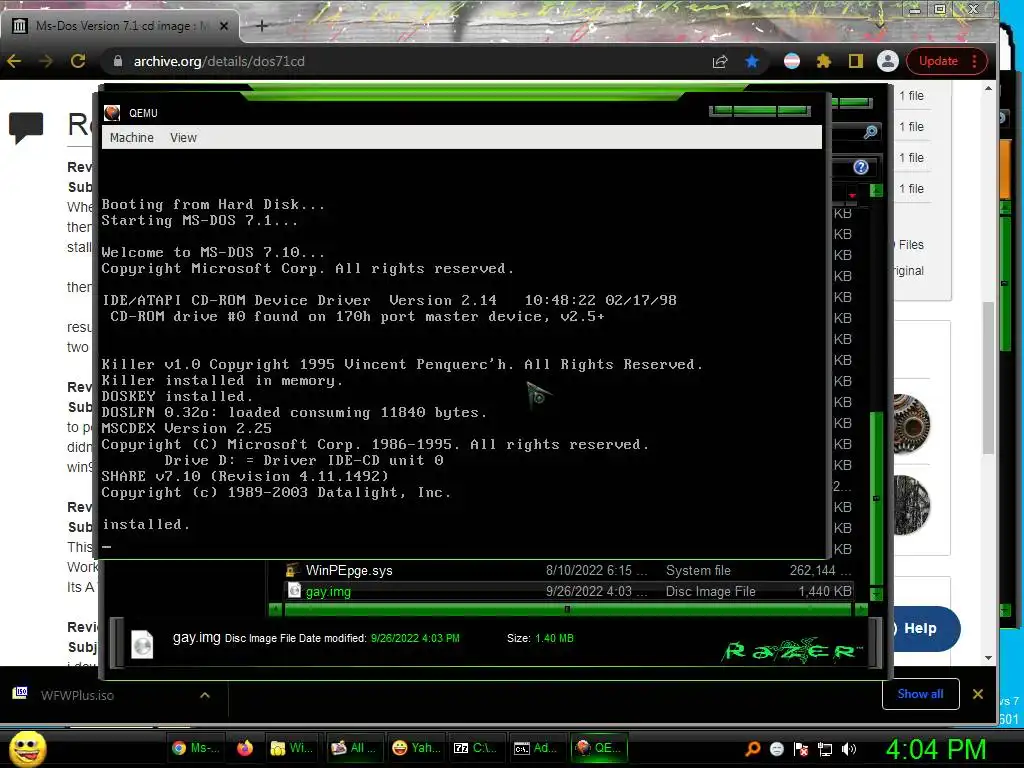The height and width of the screenshot is (768, 1024).
Task: Click the webpage scrollbar up arrow
Action: (988, 88)
